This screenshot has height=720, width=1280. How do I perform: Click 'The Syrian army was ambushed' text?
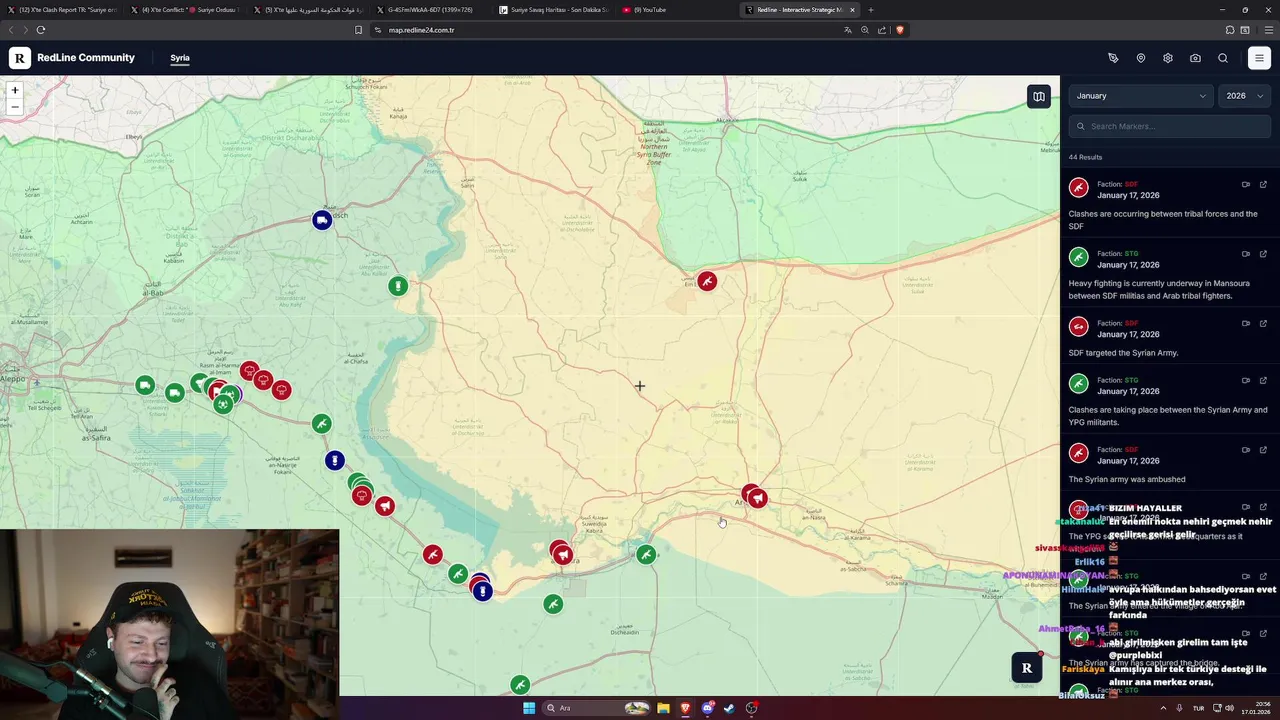[x=1127, y=479]
